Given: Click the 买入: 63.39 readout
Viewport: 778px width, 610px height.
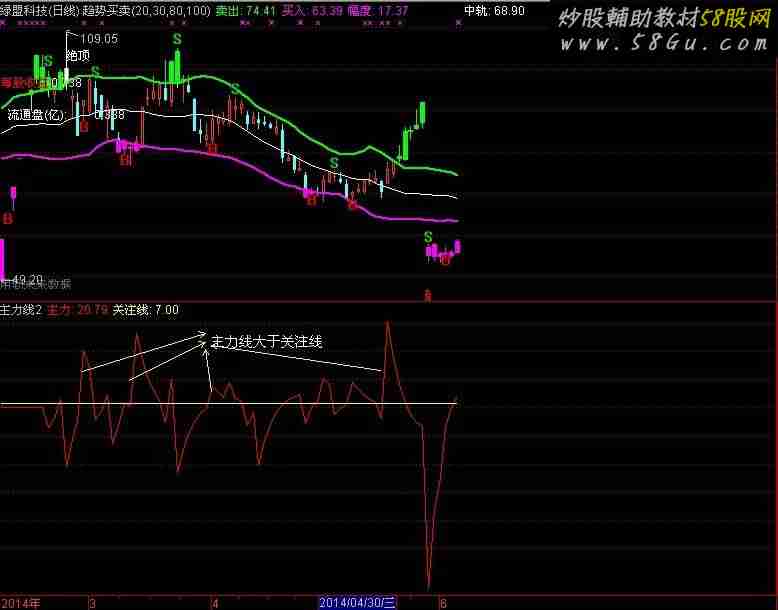Looking at the screenshot, I should (x=312, y=10).
